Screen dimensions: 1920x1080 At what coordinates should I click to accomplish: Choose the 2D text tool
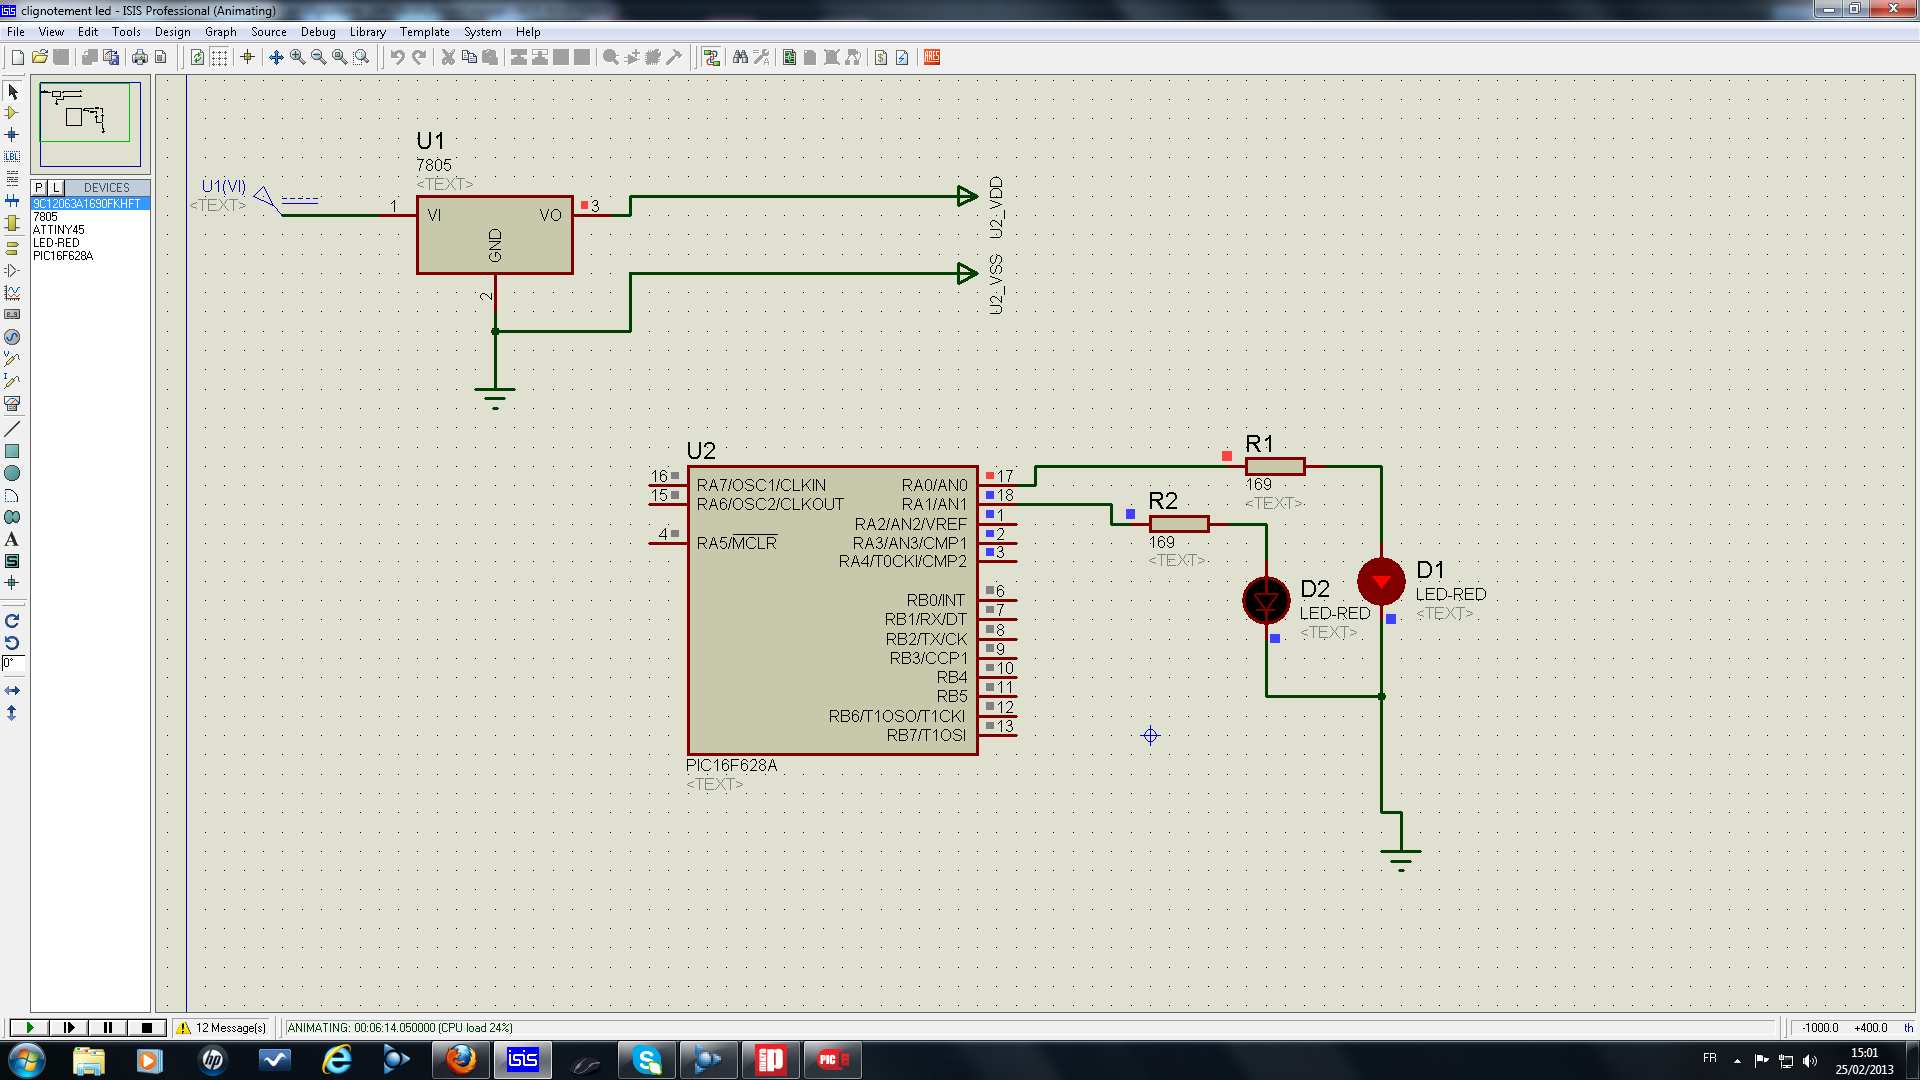click(x=12, y=539)
